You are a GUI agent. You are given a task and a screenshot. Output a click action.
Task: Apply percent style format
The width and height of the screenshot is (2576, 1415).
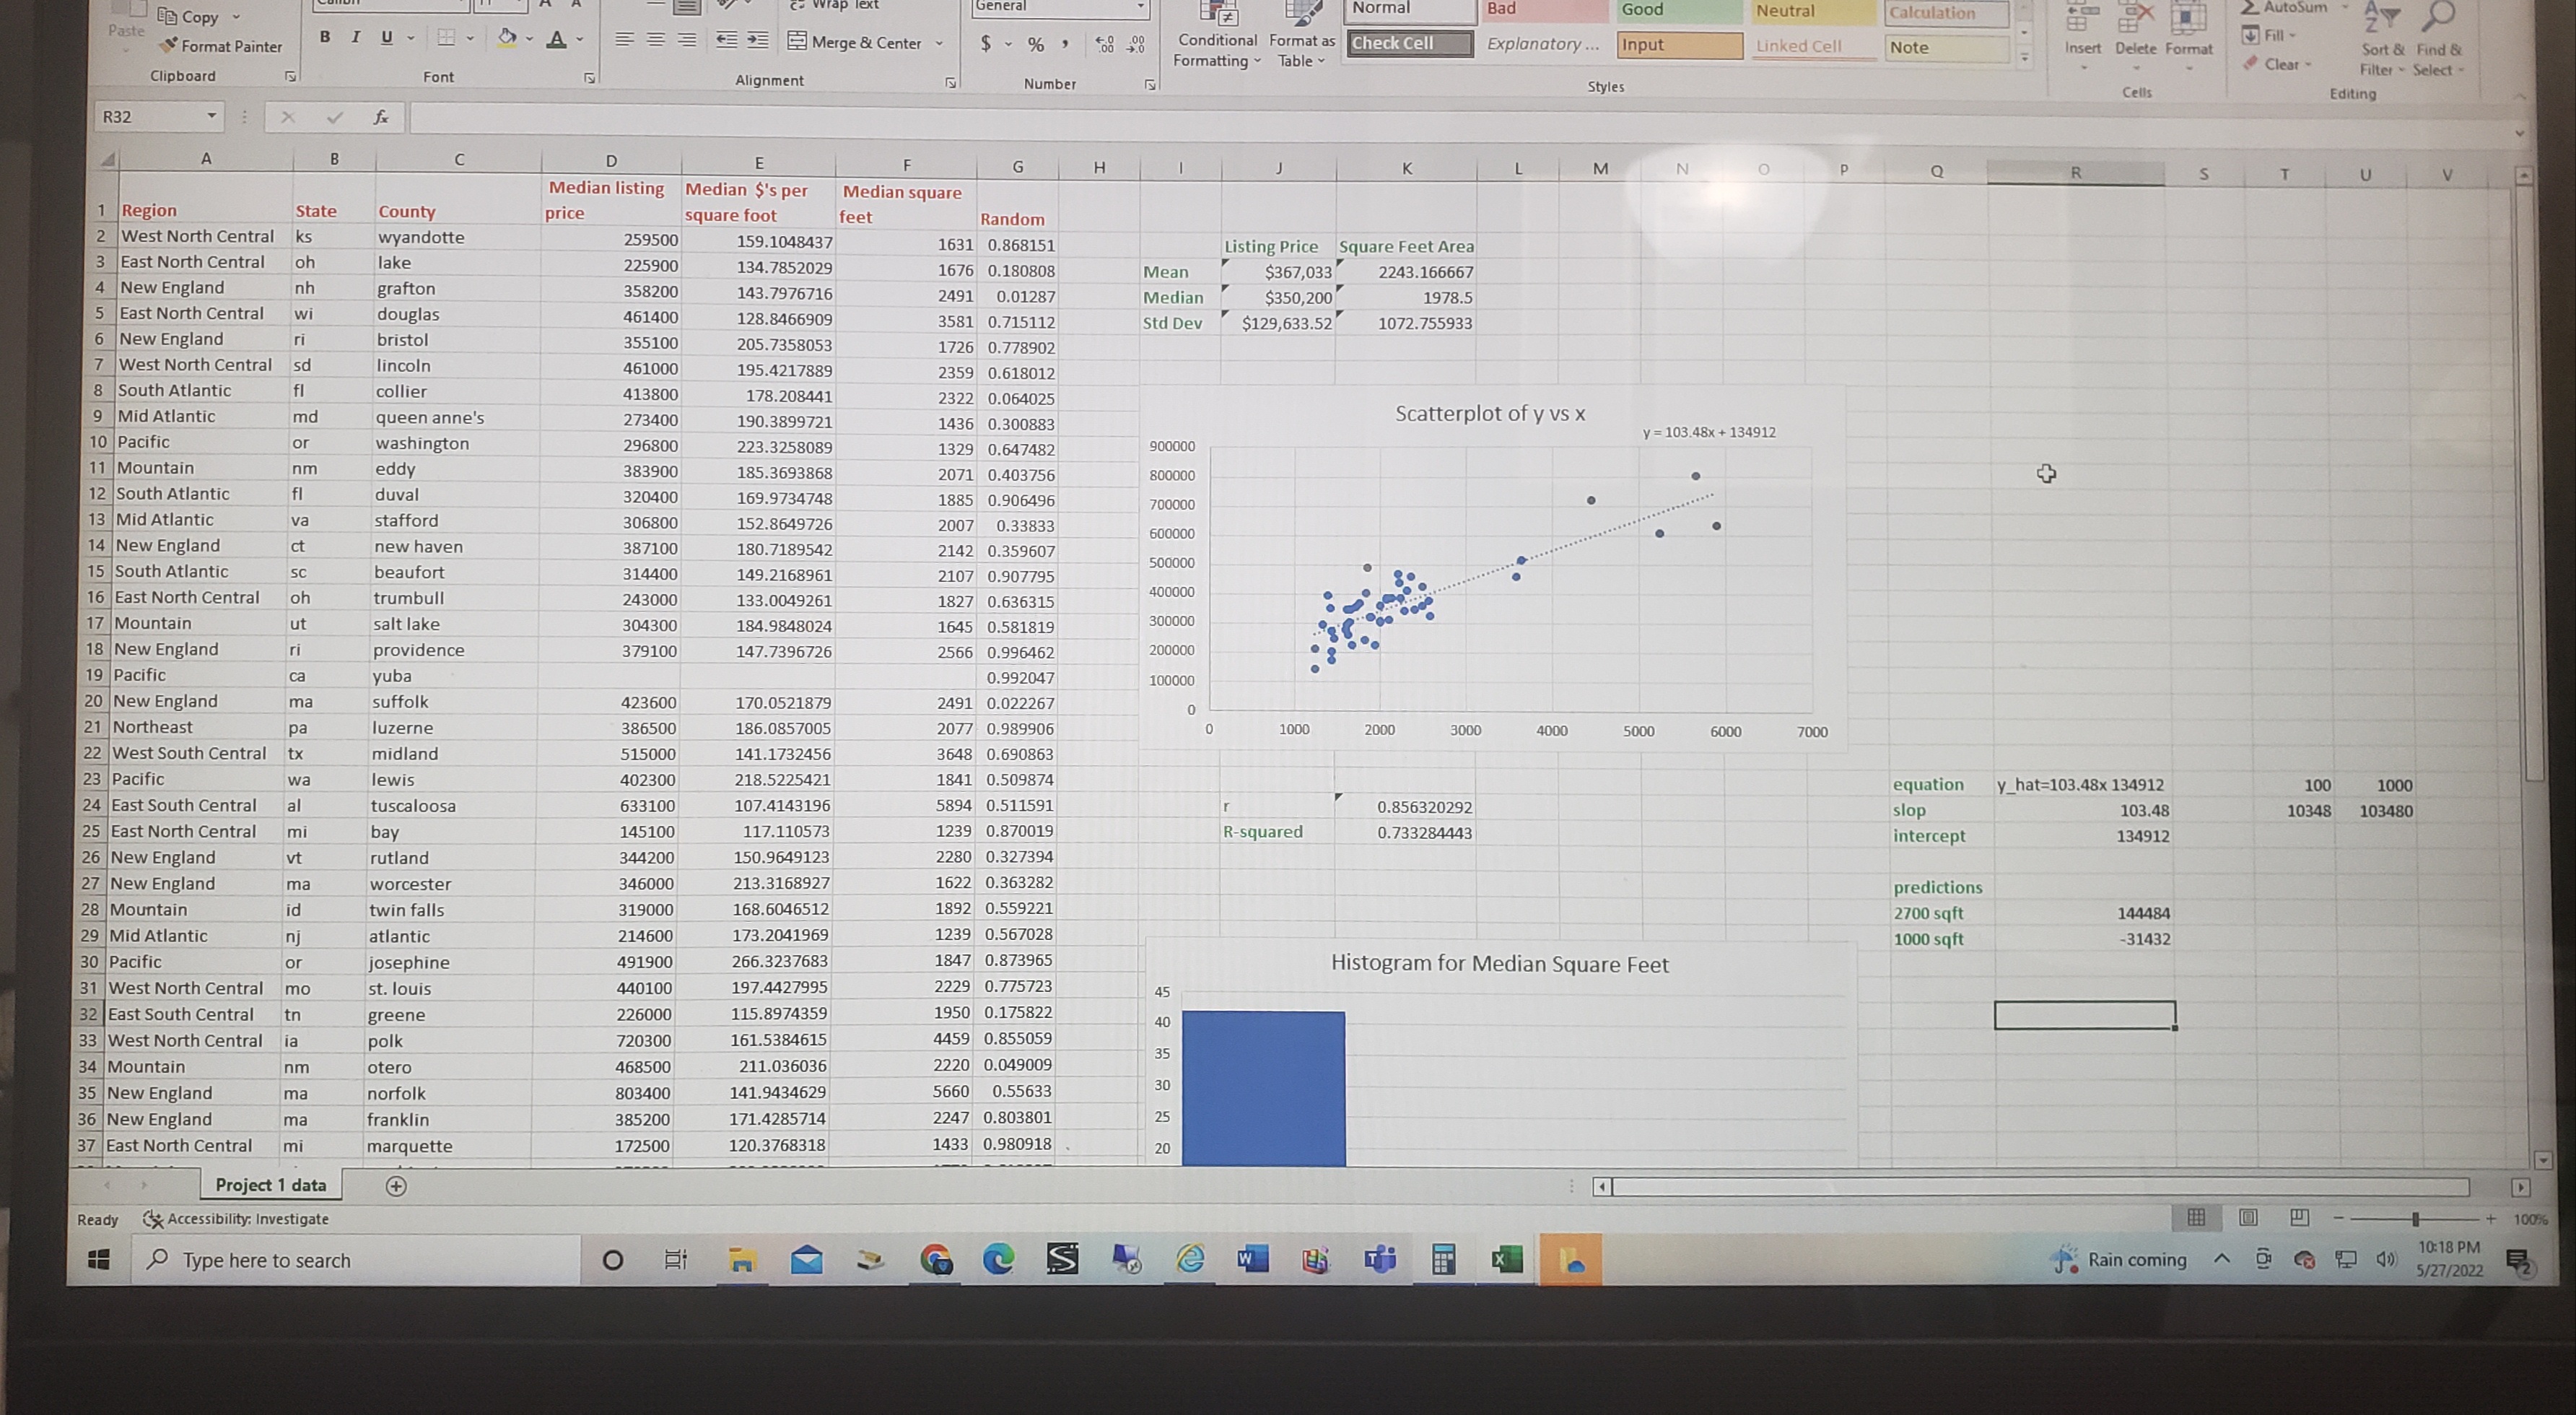[1036, 44]
